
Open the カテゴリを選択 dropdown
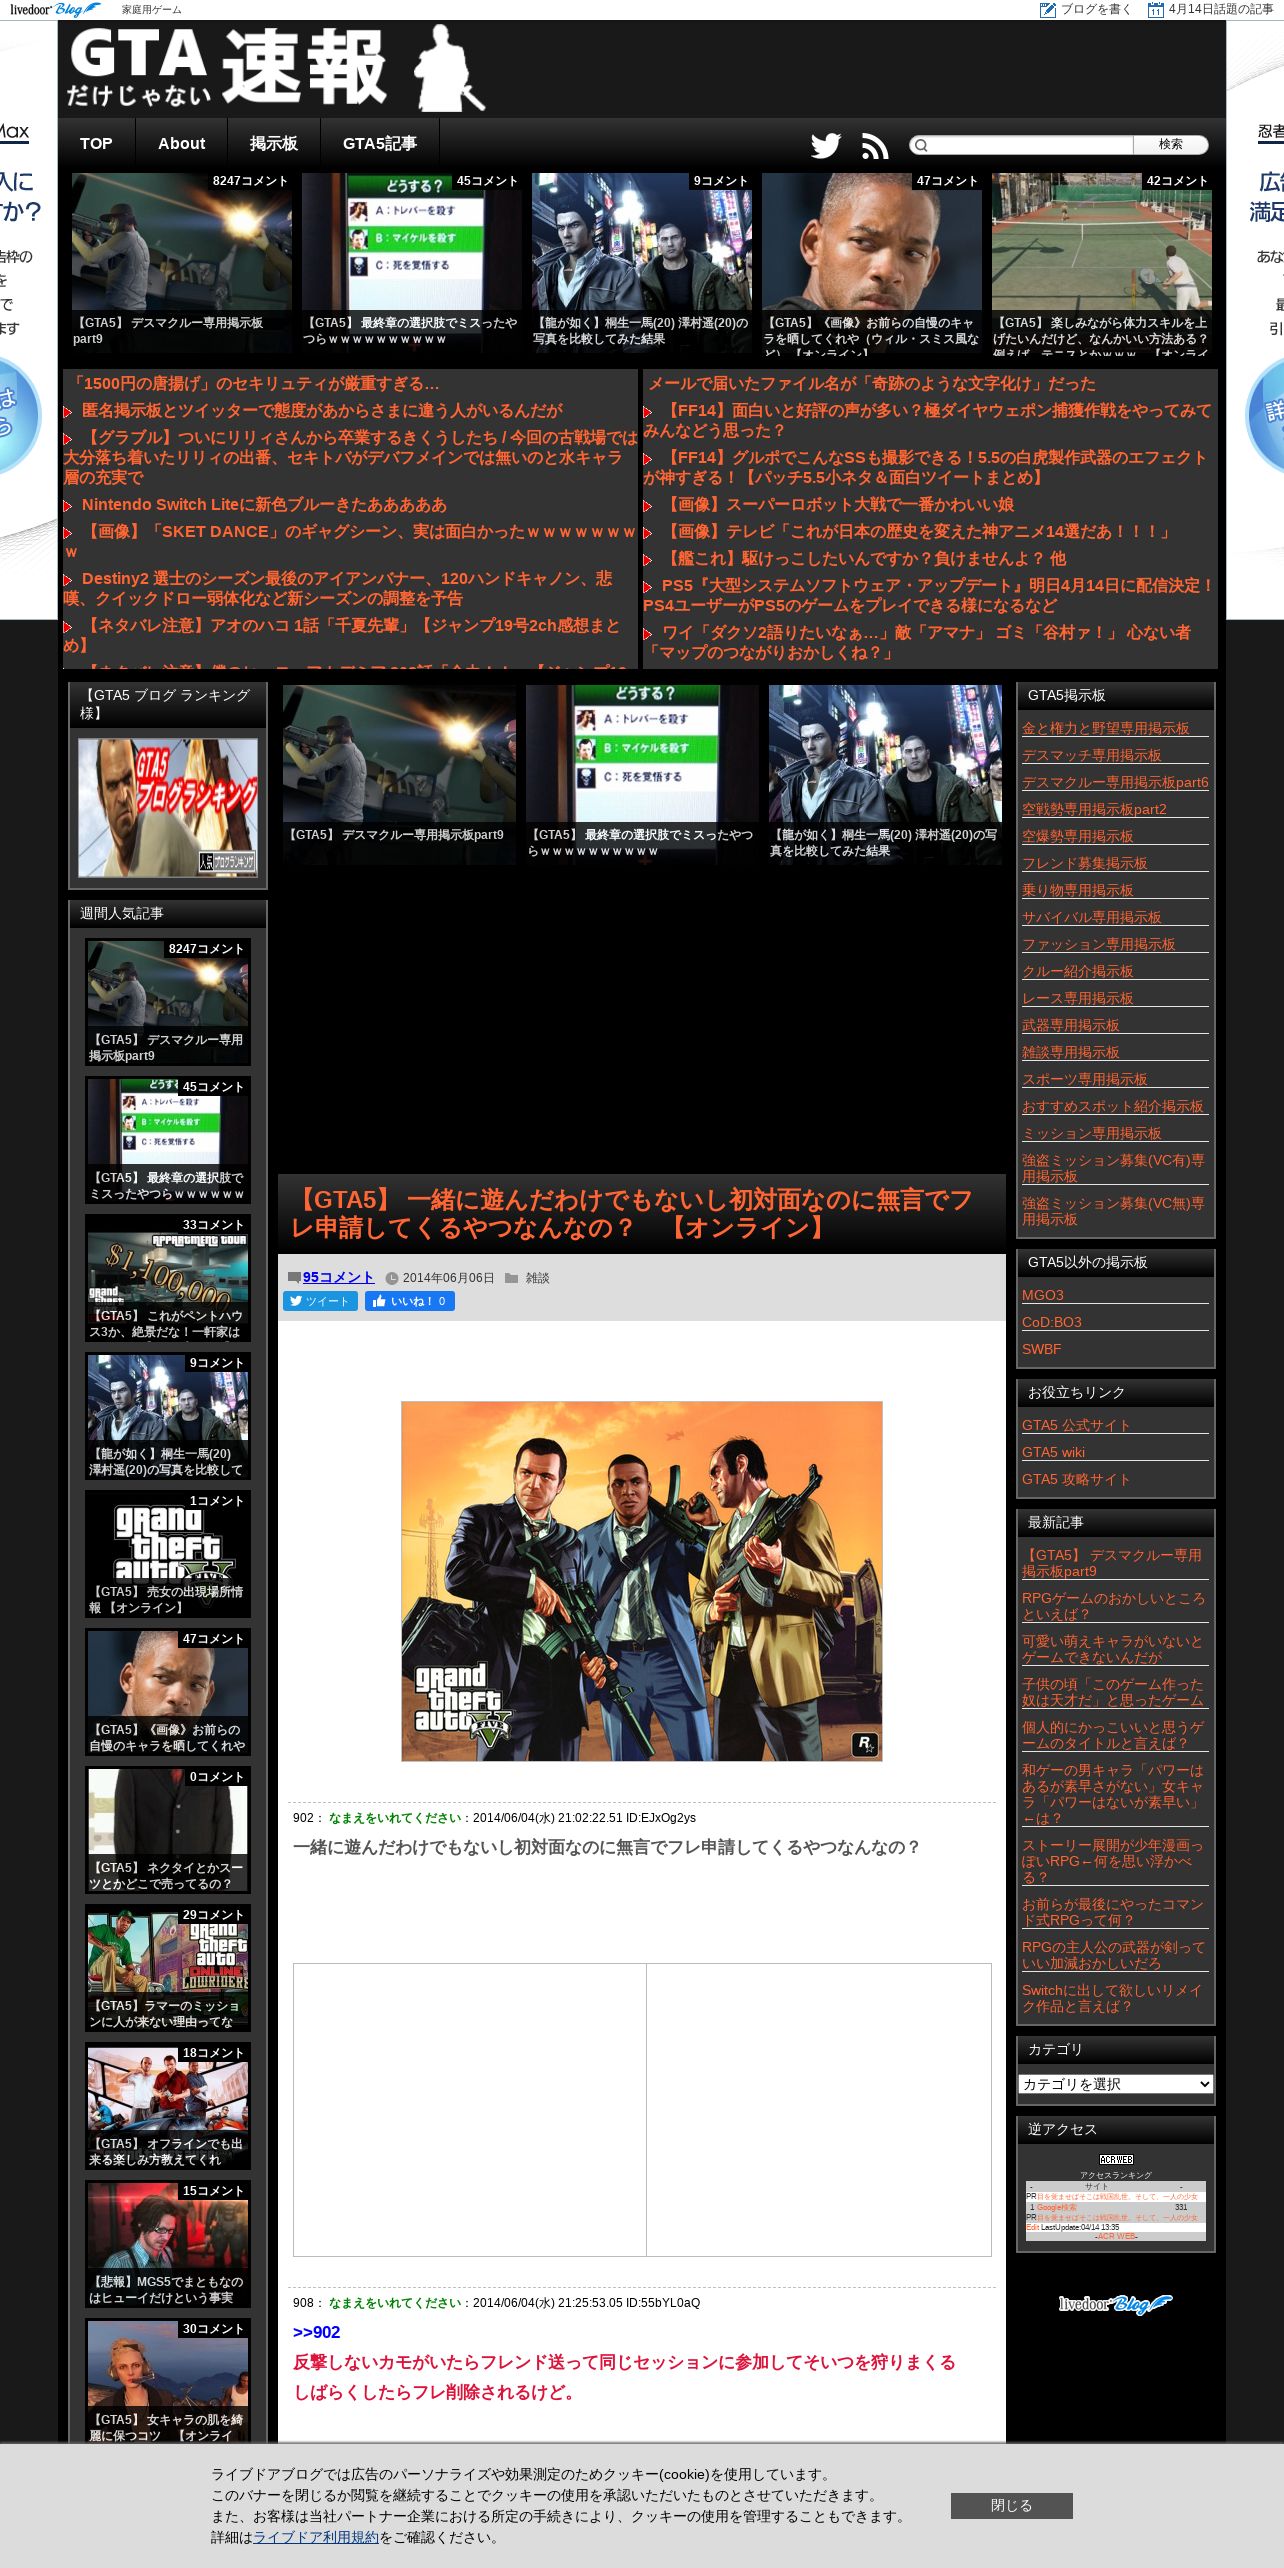[1116, 2084]
